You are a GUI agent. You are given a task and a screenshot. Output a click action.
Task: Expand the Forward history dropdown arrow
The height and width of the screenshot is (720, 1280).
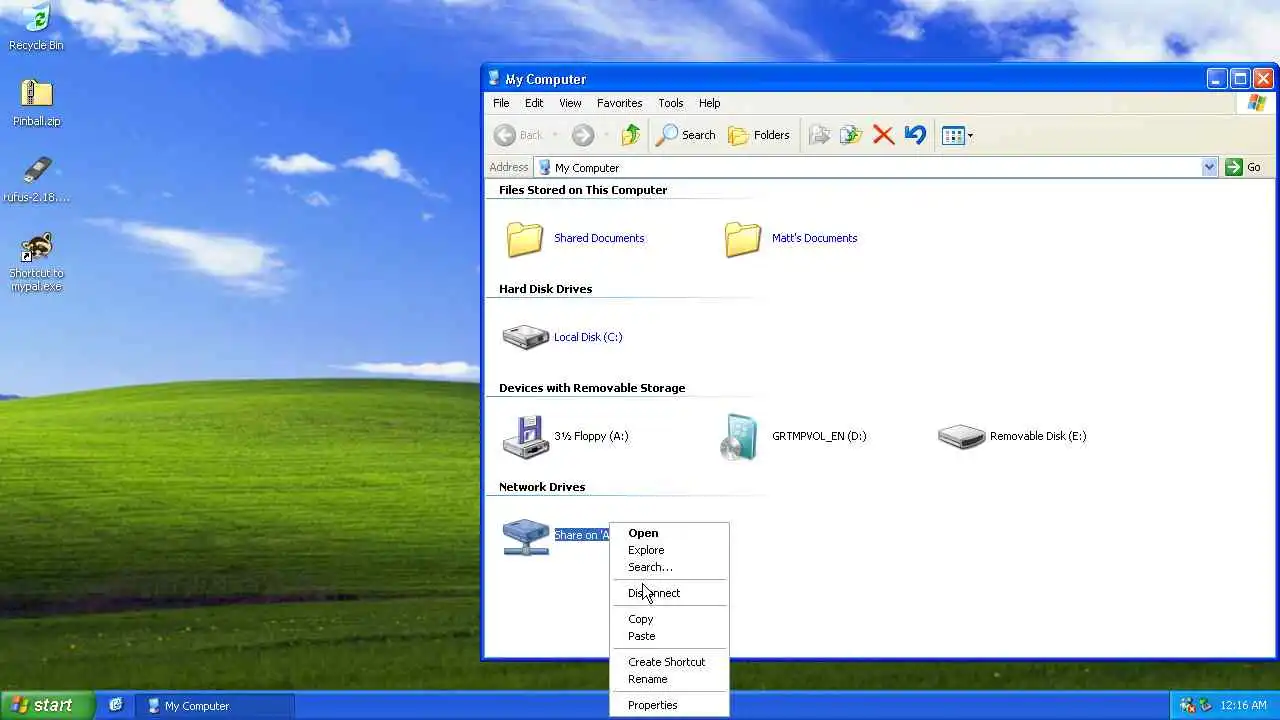click(605, 135)
